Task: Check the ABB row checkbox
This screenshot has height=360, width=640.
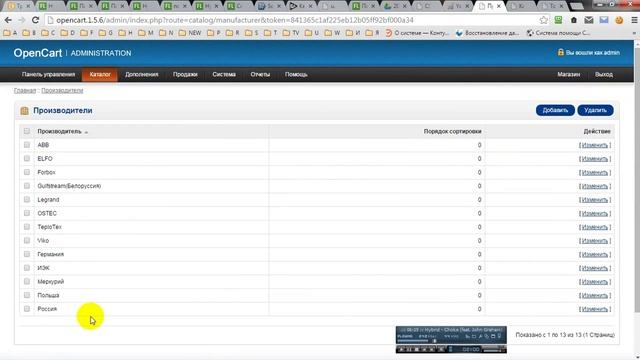Action: tap(27, 145)
